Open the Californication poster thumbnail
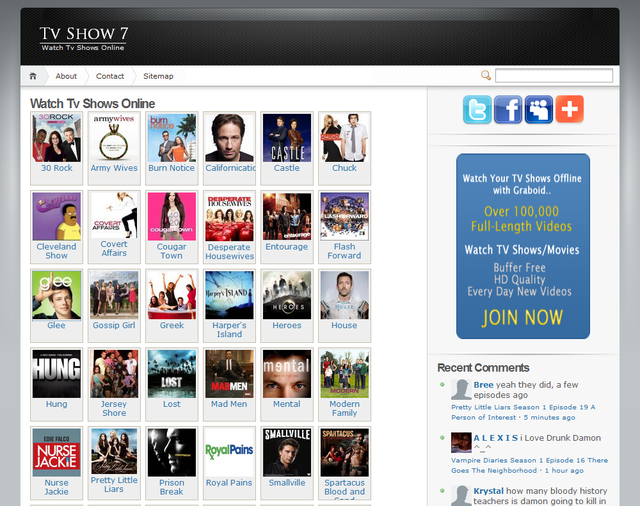Viewport: 640px width, 506px height. (229, 138)
